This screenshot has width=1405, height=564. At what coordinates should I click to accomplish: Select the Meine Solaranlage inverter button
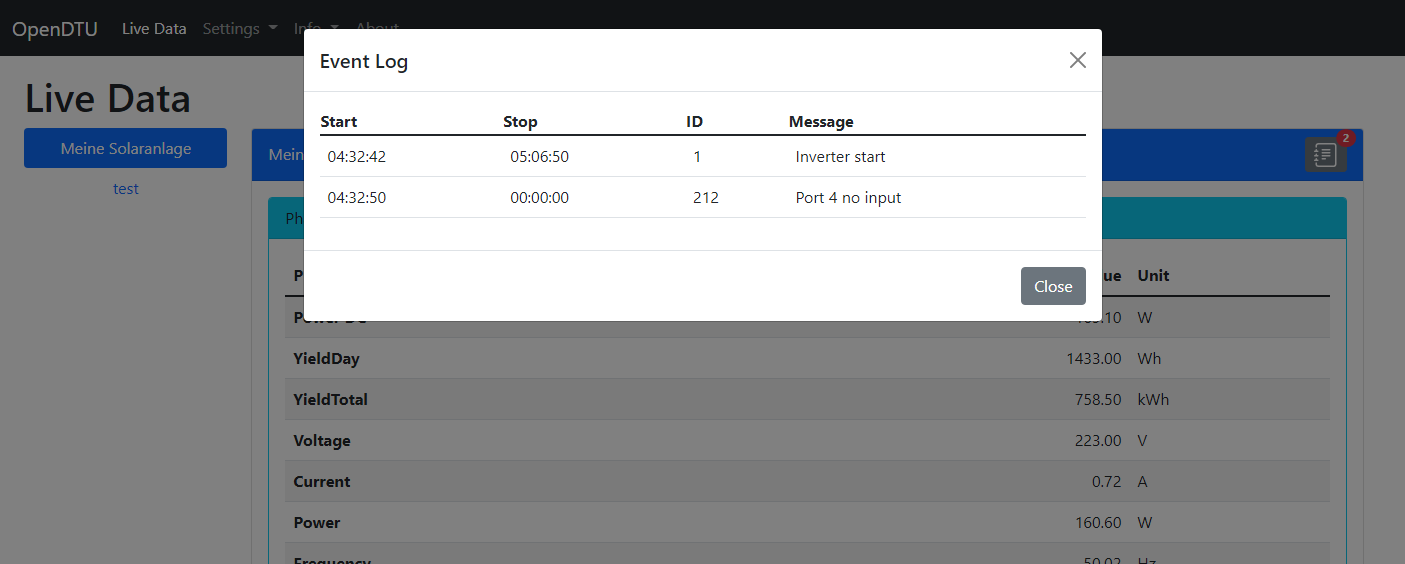tap(125, 148)
